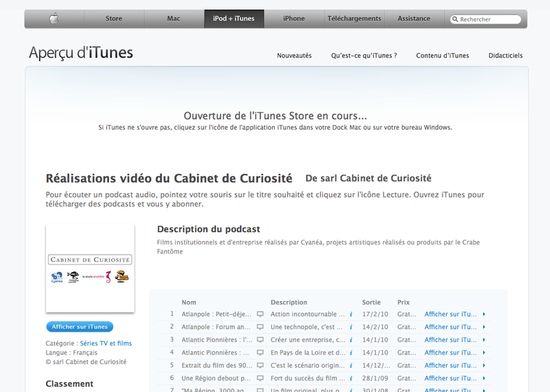Click the Description column header
Image resolution: width=550 pixels, height=392 pixels.
pos(289,302)
